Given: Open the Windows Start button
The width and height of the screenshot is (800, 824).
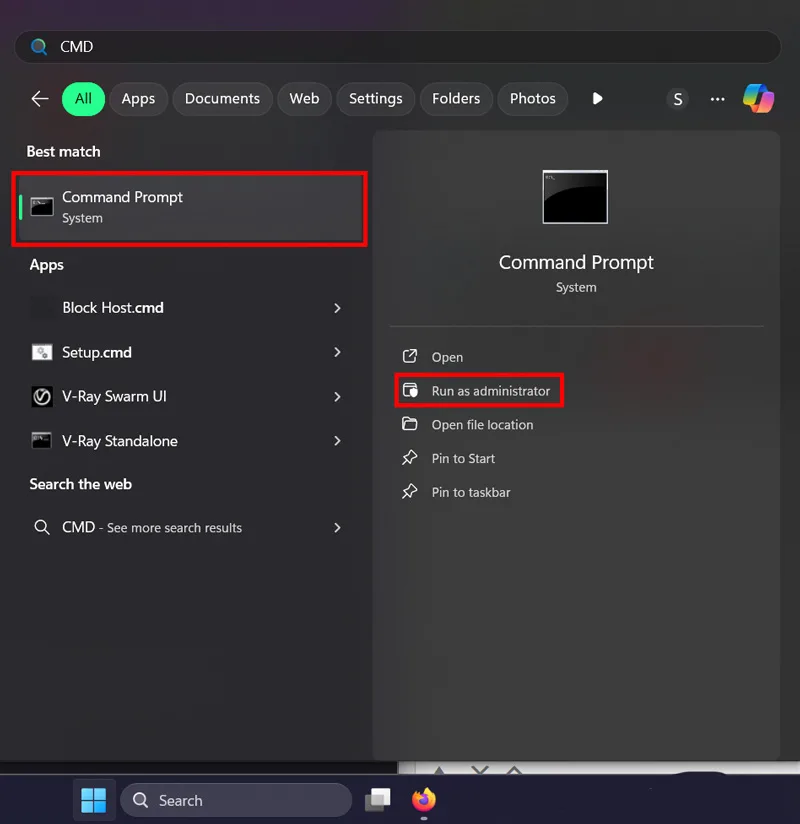Looking at the screenshot, I should [x=94, y=800].
